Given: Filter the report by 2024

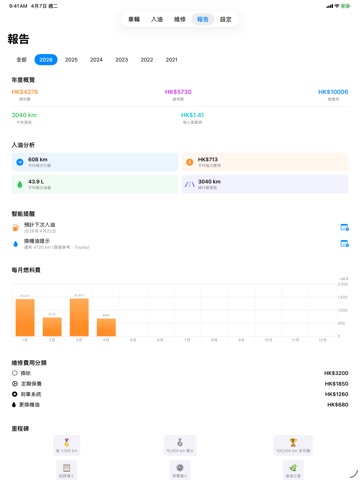Looking at the screenshot, I should click(96, 60).
